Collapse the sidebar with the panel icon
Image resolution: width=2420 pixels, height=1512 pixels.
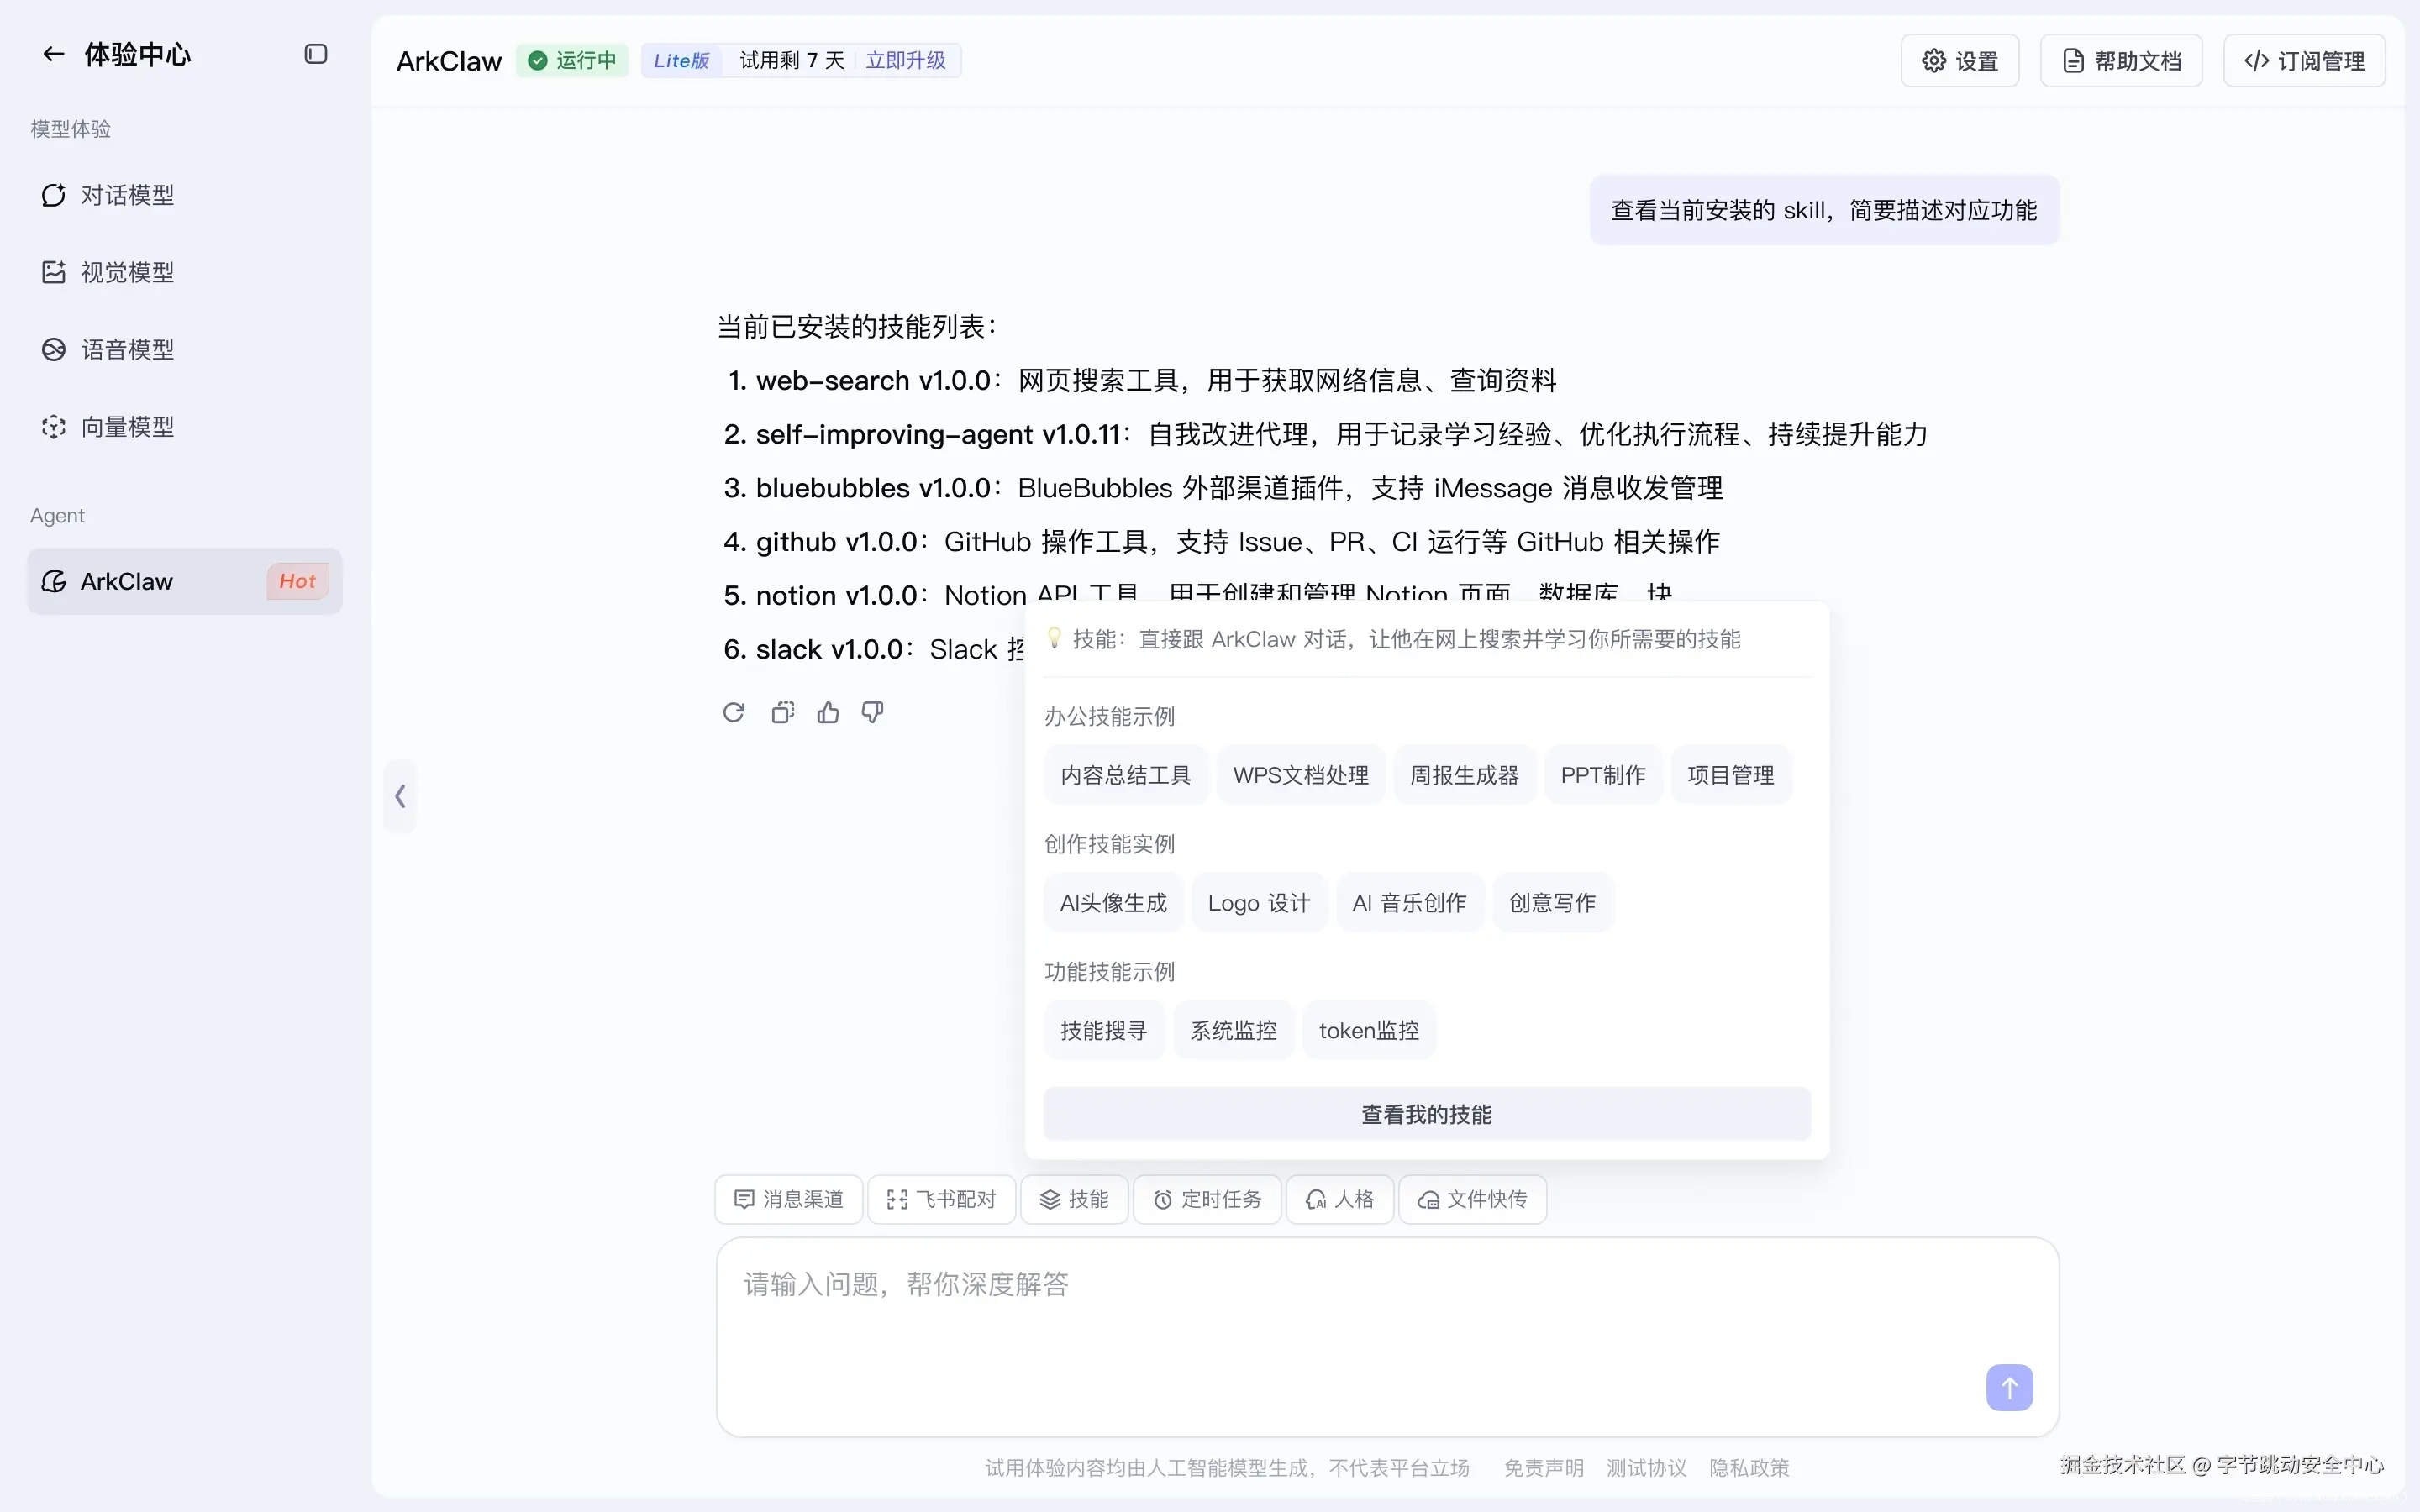(x=316, y=54)
